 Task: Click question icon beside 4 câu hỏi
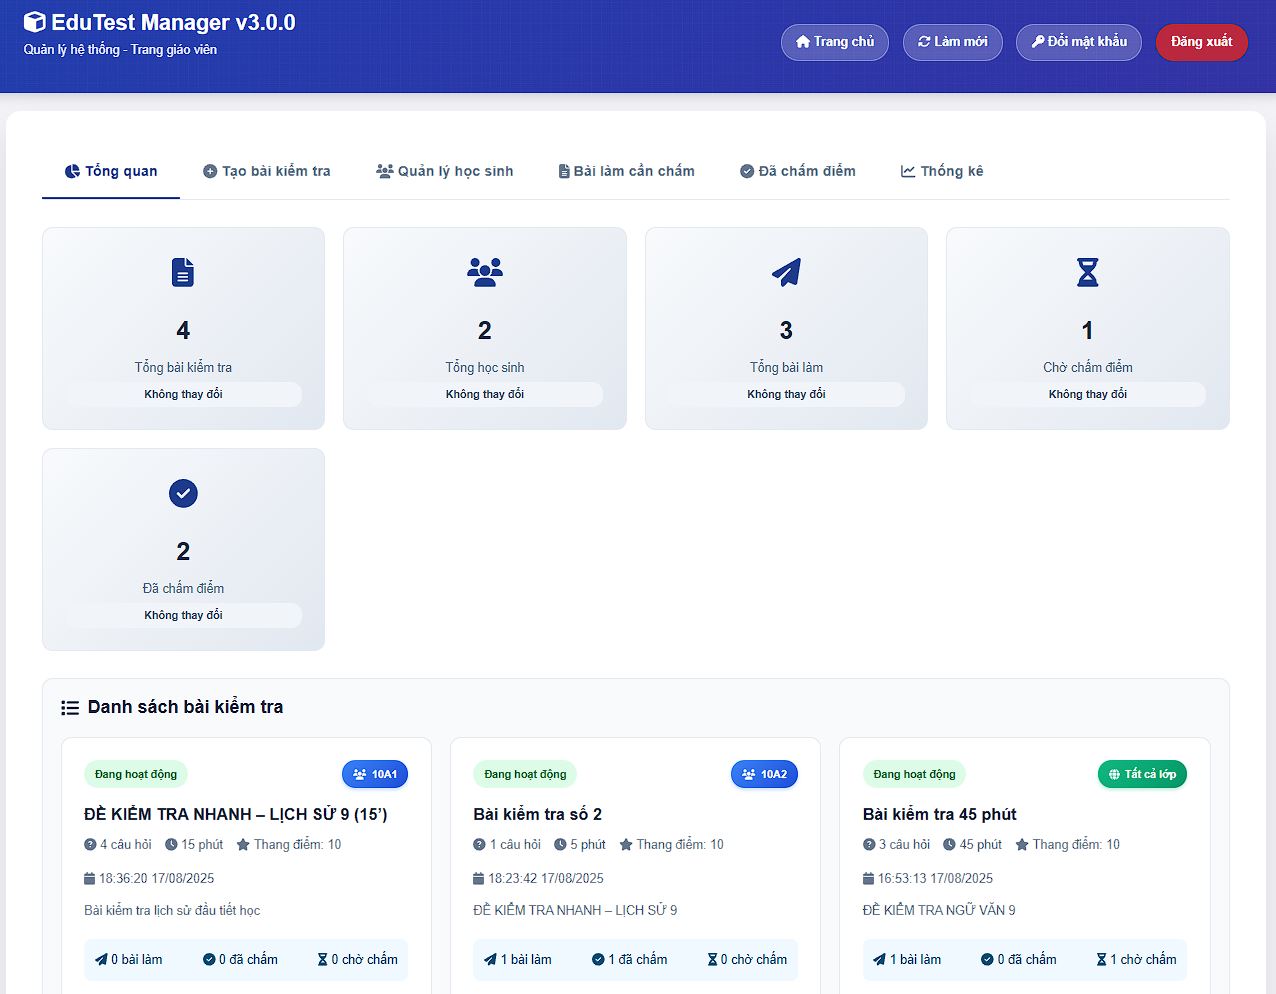(x=90, y=844)
